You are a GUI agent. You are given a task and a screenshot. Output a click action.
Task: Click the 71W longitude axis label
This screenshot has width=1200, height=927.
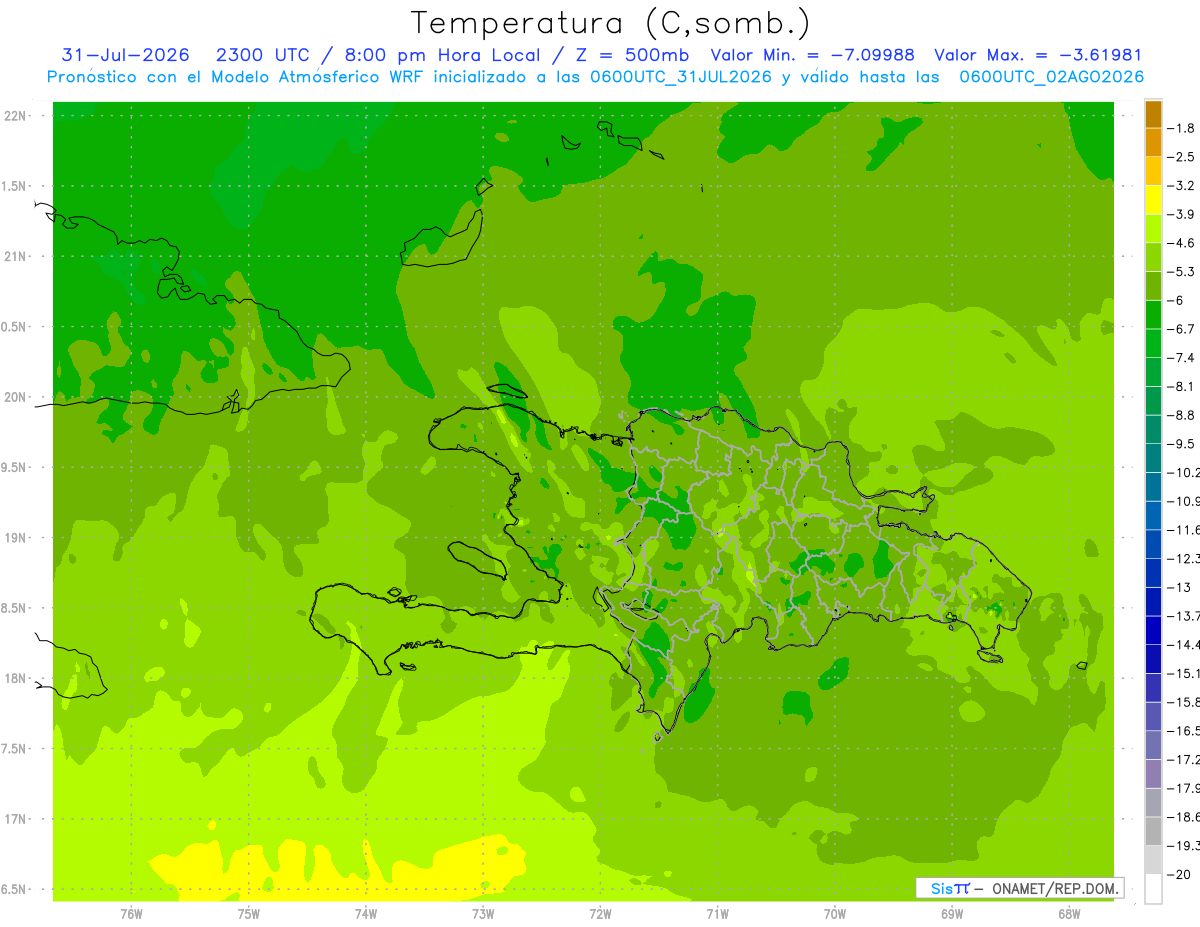(717, 915)
